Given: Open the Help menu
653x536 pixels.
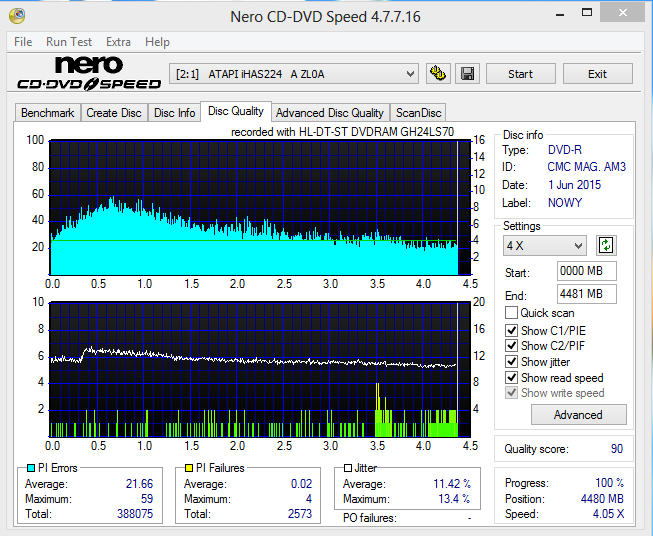Looking at the screenshot, I should [x=157, y=42].
